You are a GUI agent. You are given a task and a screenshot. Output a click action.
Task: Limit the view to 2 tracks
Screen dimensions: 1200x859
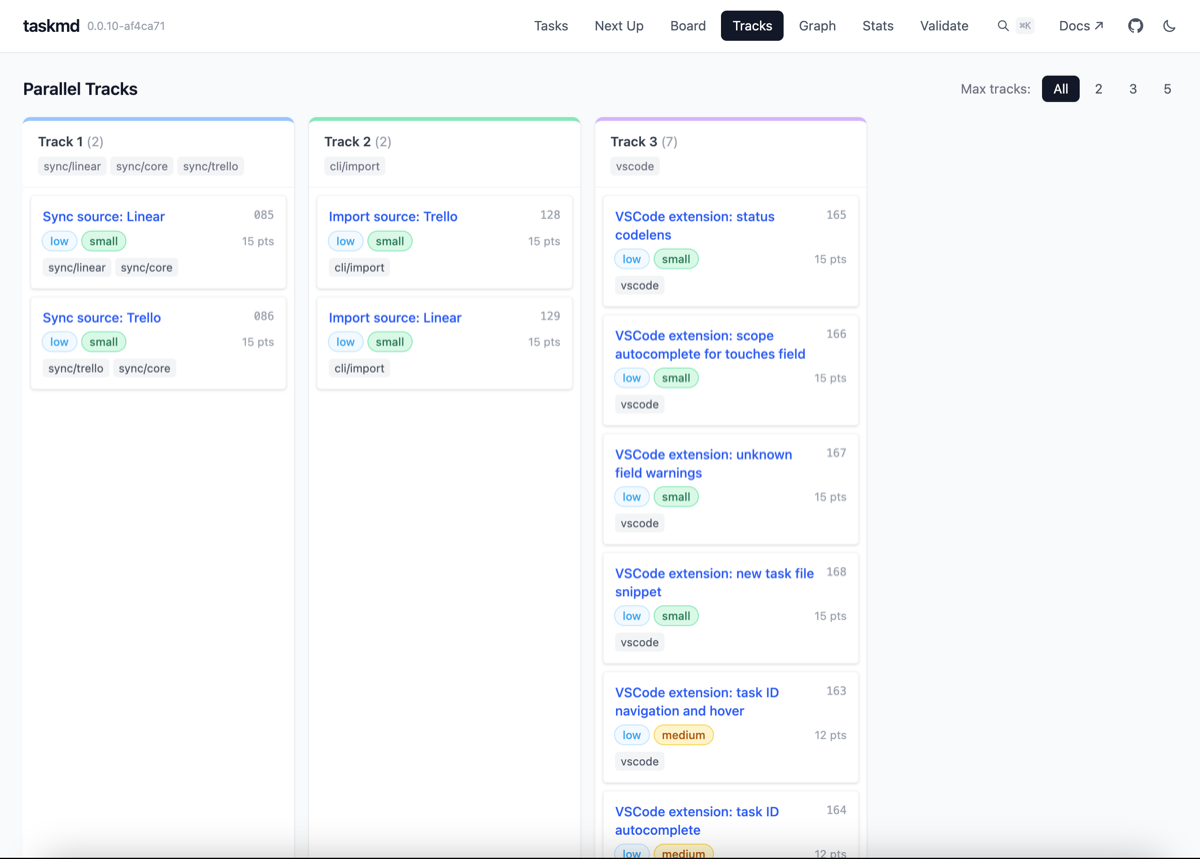1098,88
